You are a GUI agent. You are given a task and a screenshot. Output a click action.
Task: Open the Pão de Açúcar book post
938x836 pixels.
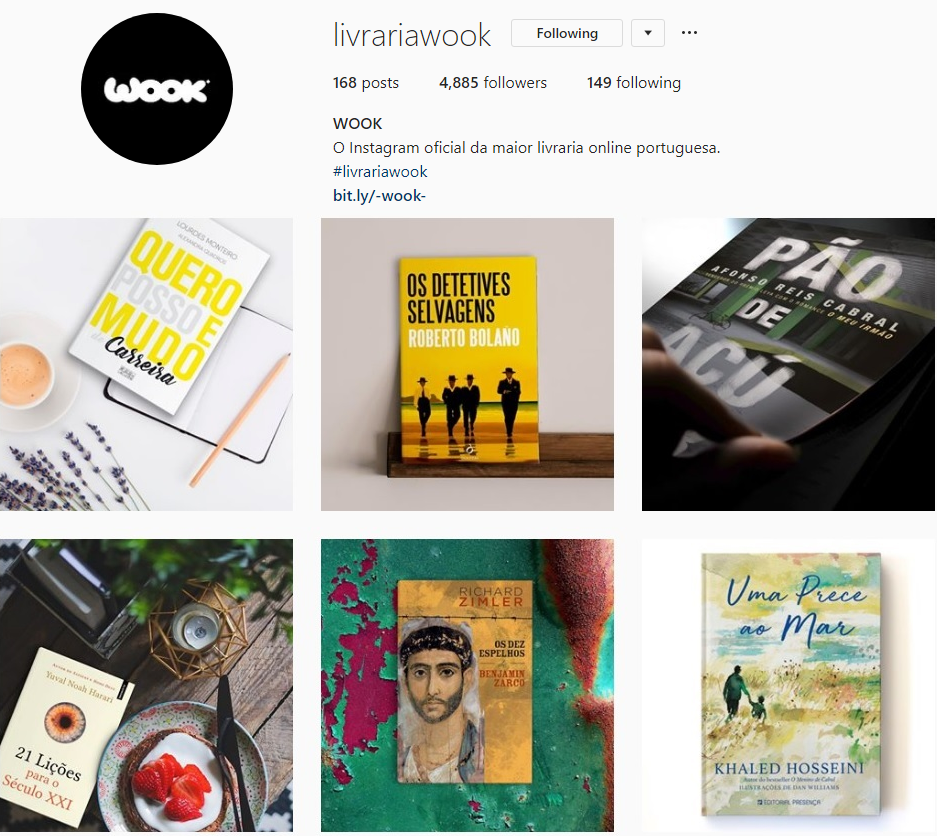(x=788, y=364)
